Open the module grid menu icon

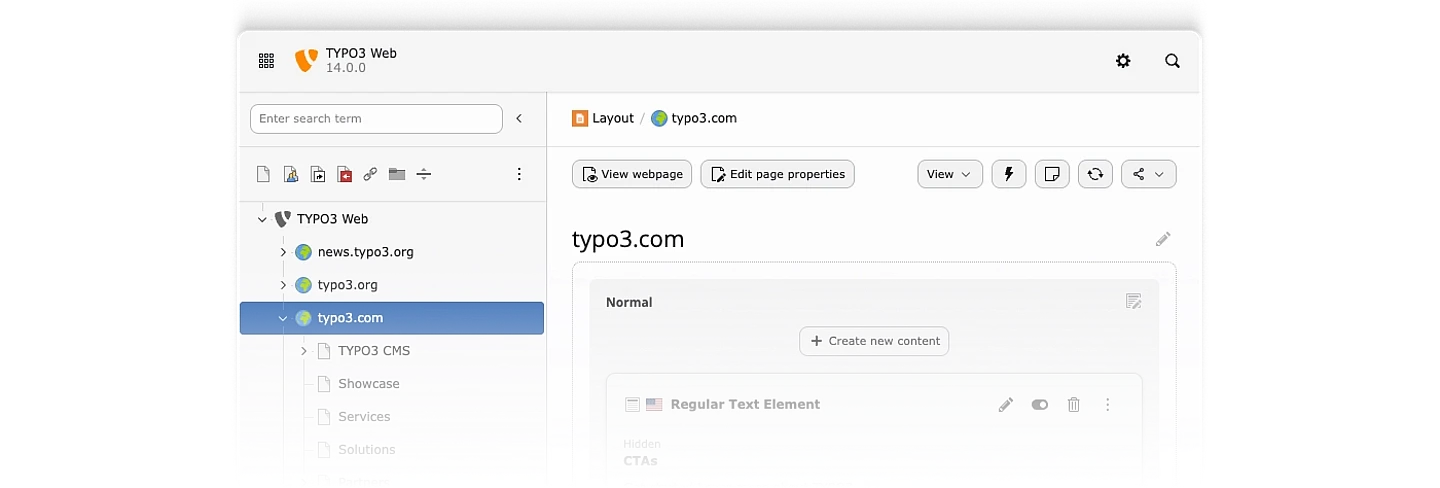point(266,61)
